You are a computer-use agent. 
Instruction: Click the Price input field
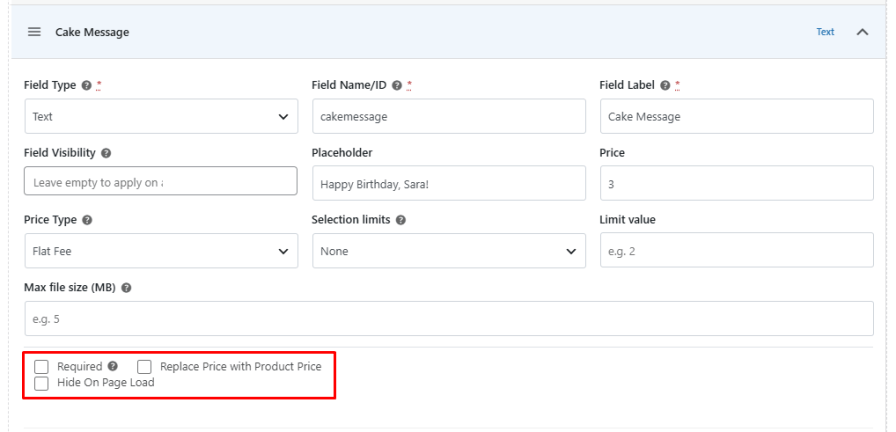click(x=737, y=183)
